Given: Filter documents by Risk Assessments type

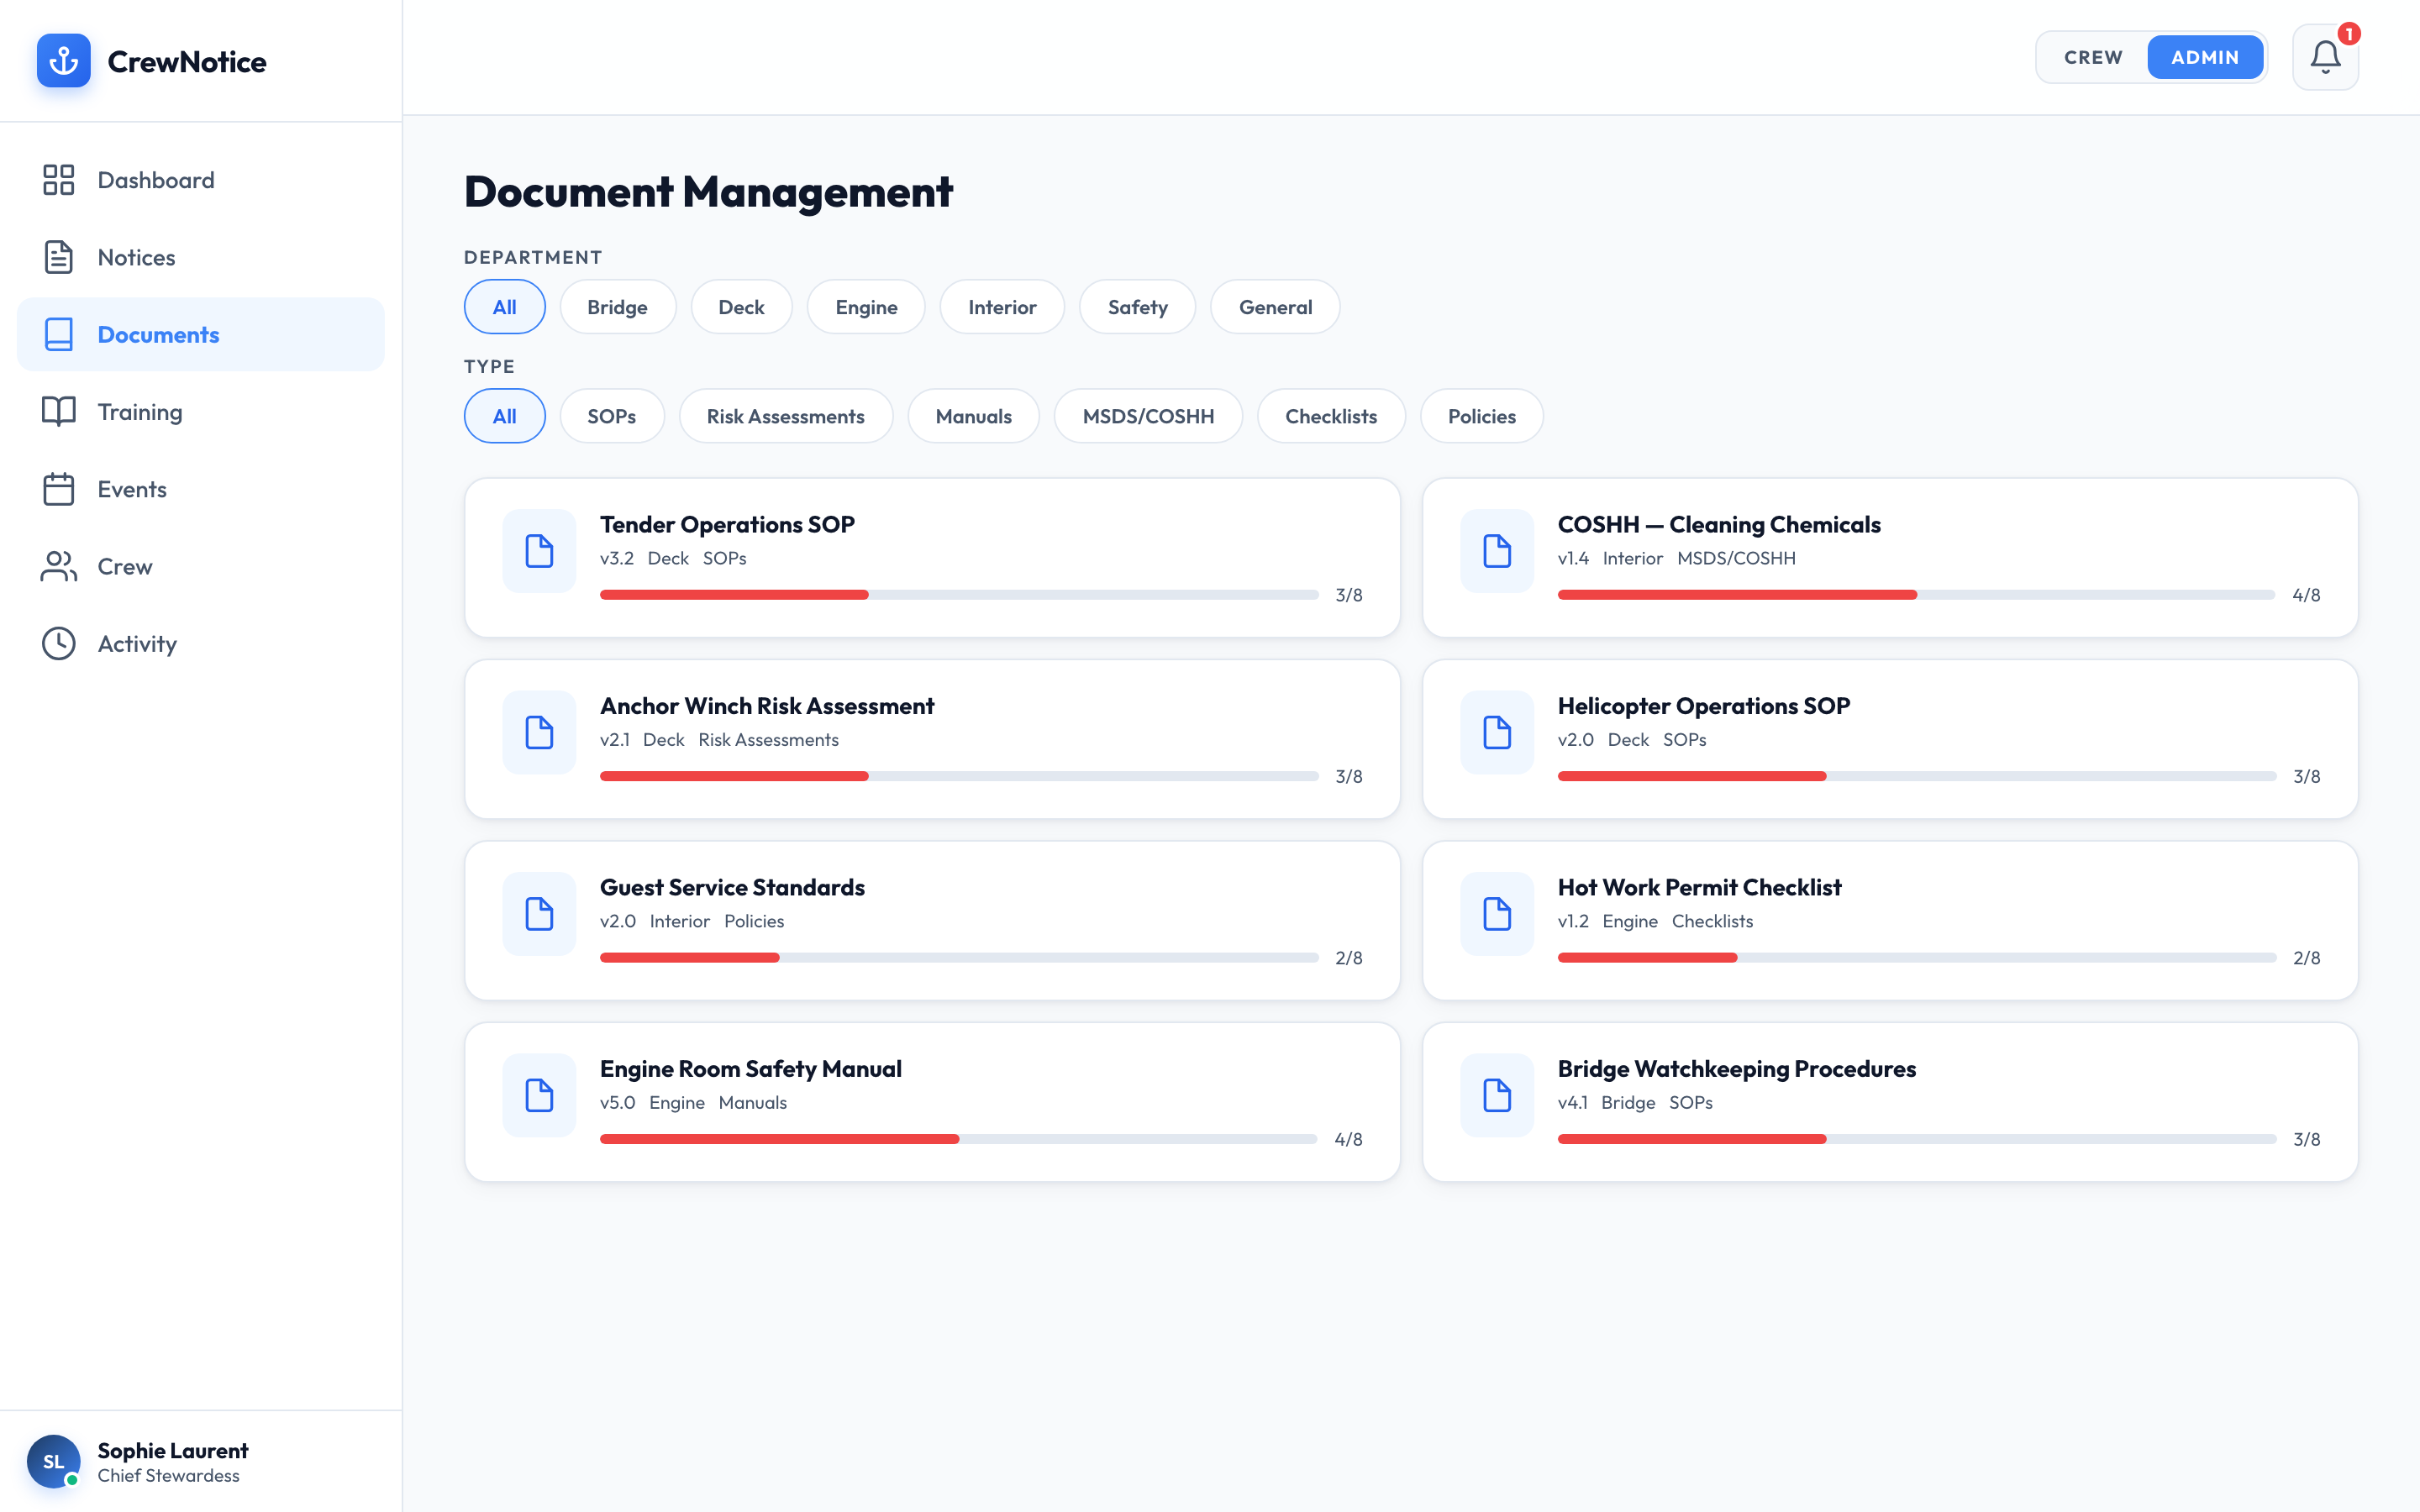Looking at the screenshot, I should tap(786, 416).
